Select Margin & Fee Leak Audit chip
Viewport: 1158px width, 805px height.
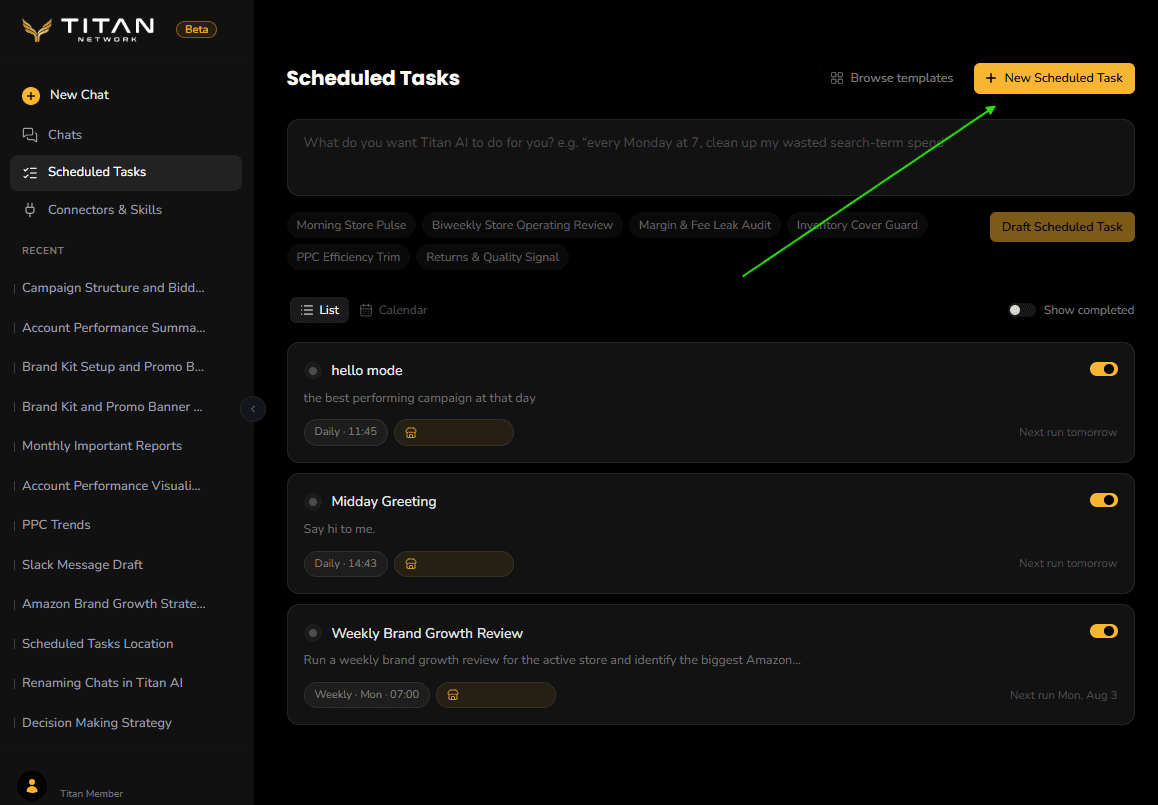(x=705, y=225)
